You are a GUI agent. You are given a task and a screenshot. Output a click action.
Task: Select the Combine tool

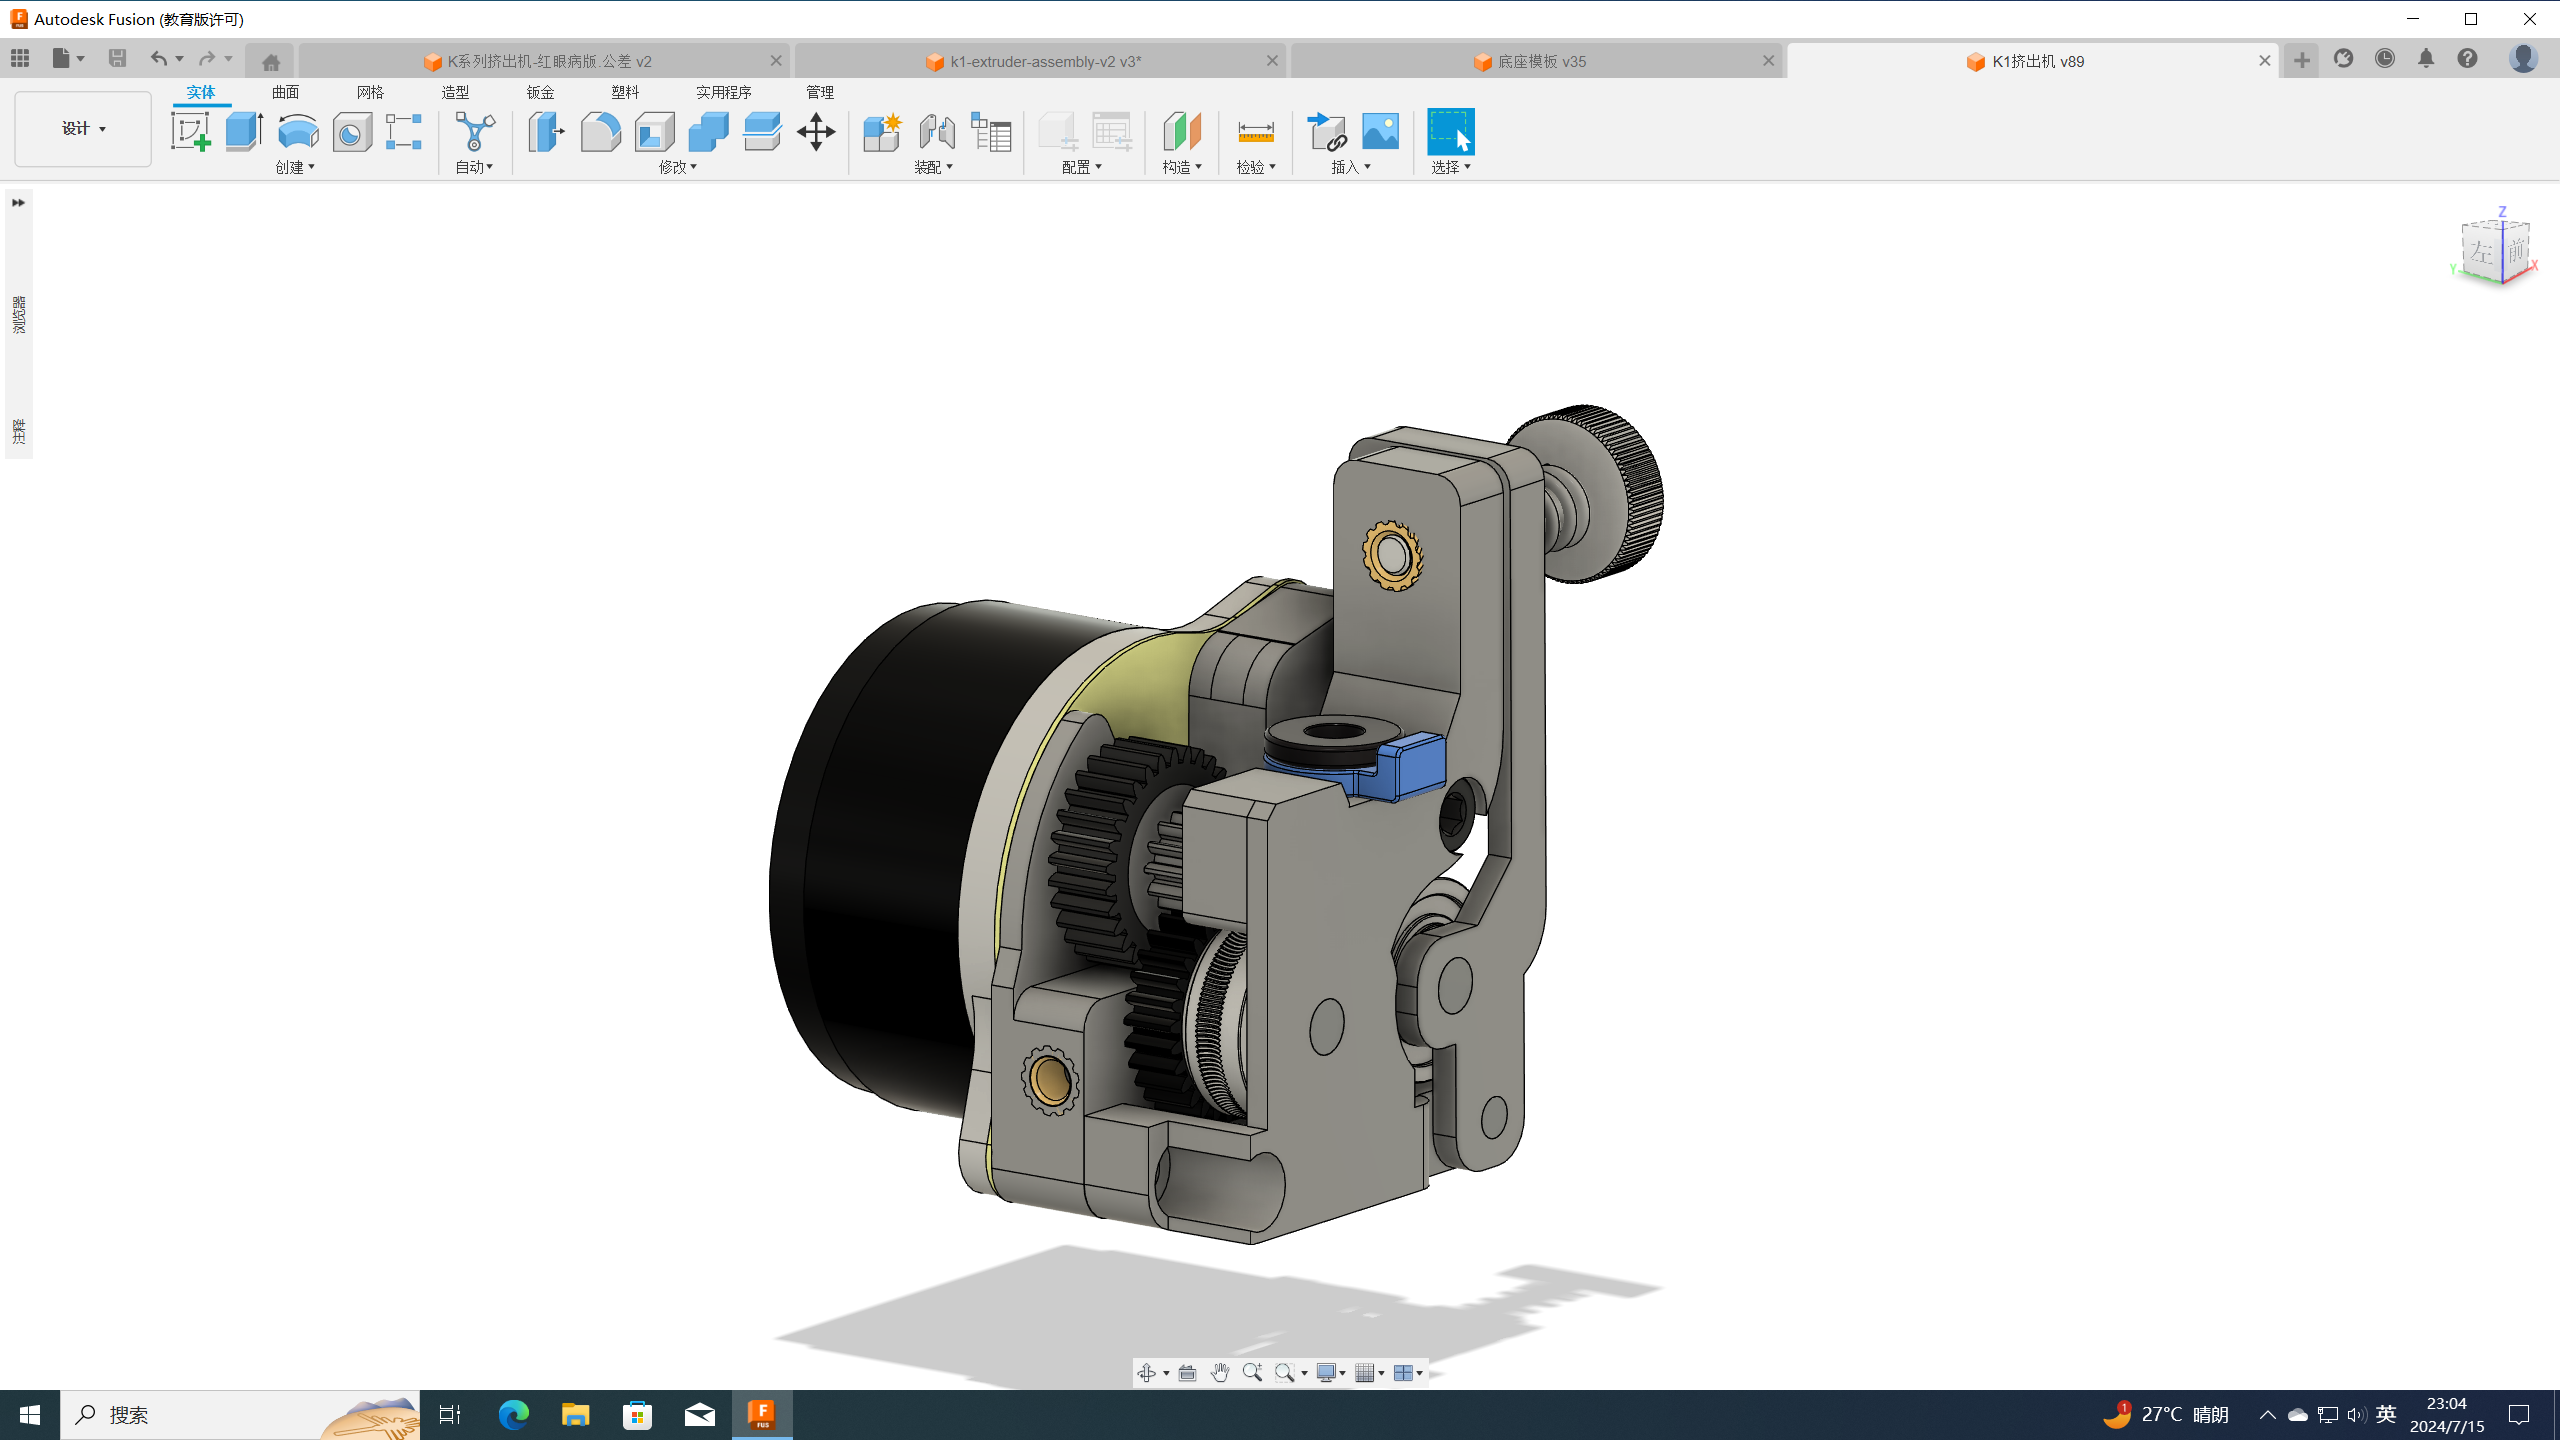(x=708, y=131)
